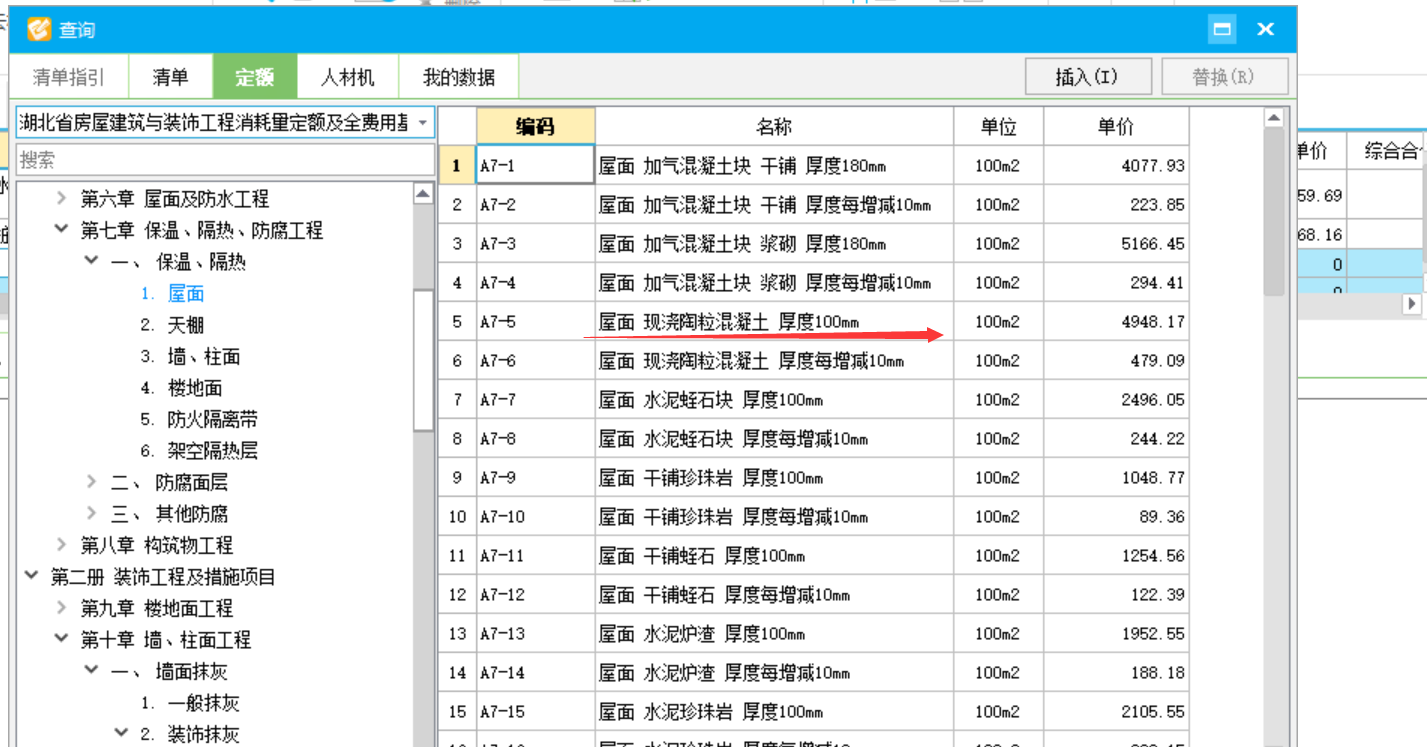Expand 第九章 楼地面工程 node

point(62,608)
